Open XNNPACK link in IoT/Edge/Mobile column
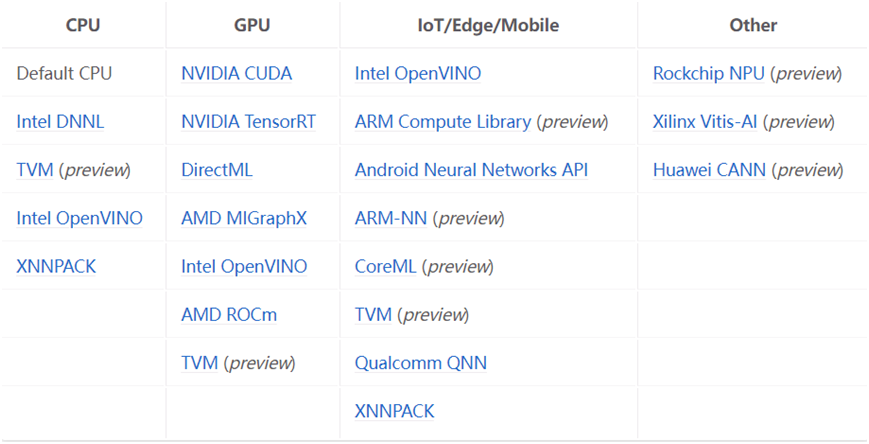Image resolution: width=869 pixels, height=444 pixels. 395,411
